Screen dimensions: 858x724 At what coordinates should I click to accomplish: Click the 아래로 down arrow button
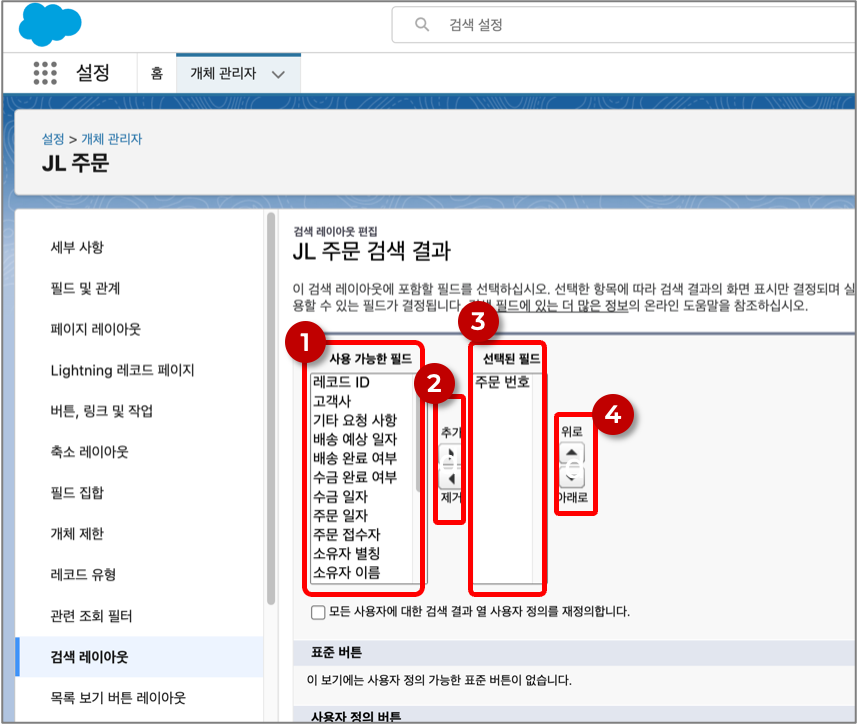point(572,477)
